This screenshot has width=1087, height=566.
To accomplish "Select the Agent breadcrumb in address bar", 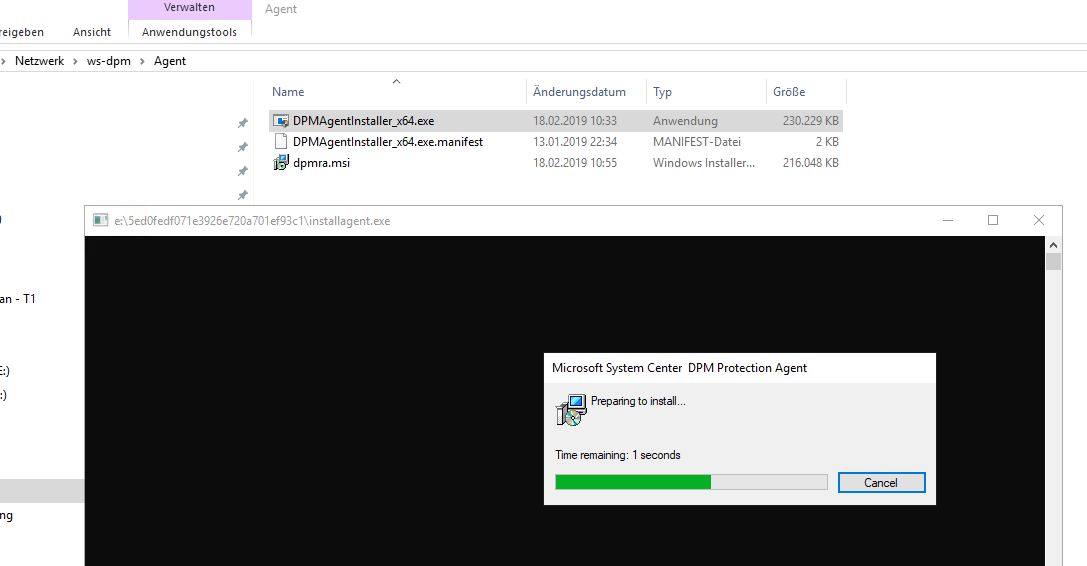I will click(170, 61).
